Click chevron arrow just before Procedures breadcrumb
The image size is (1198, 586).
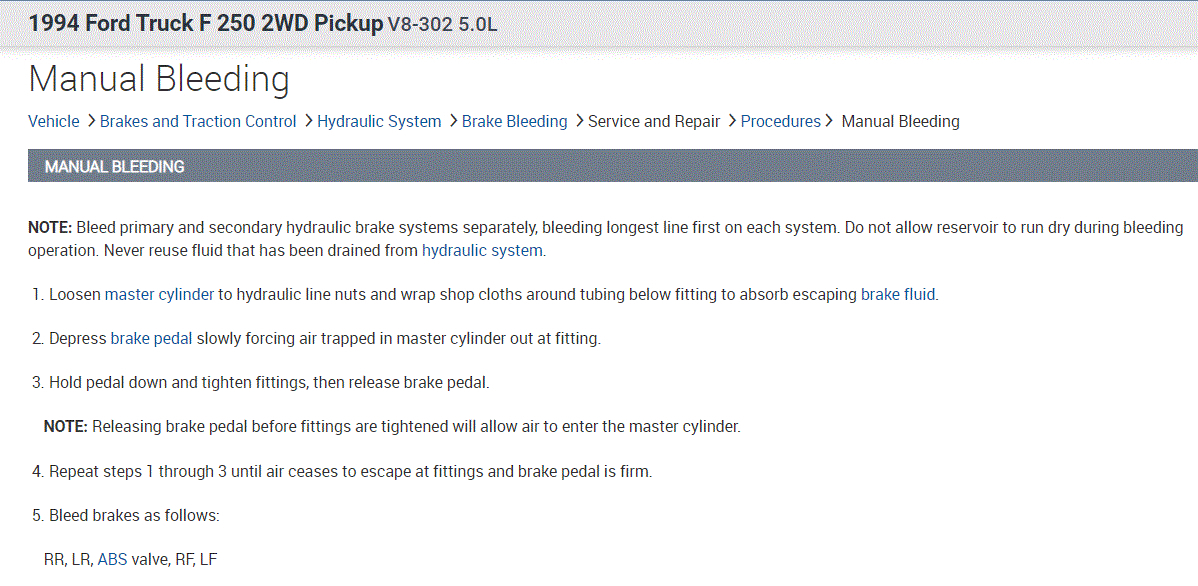[732, 121]
